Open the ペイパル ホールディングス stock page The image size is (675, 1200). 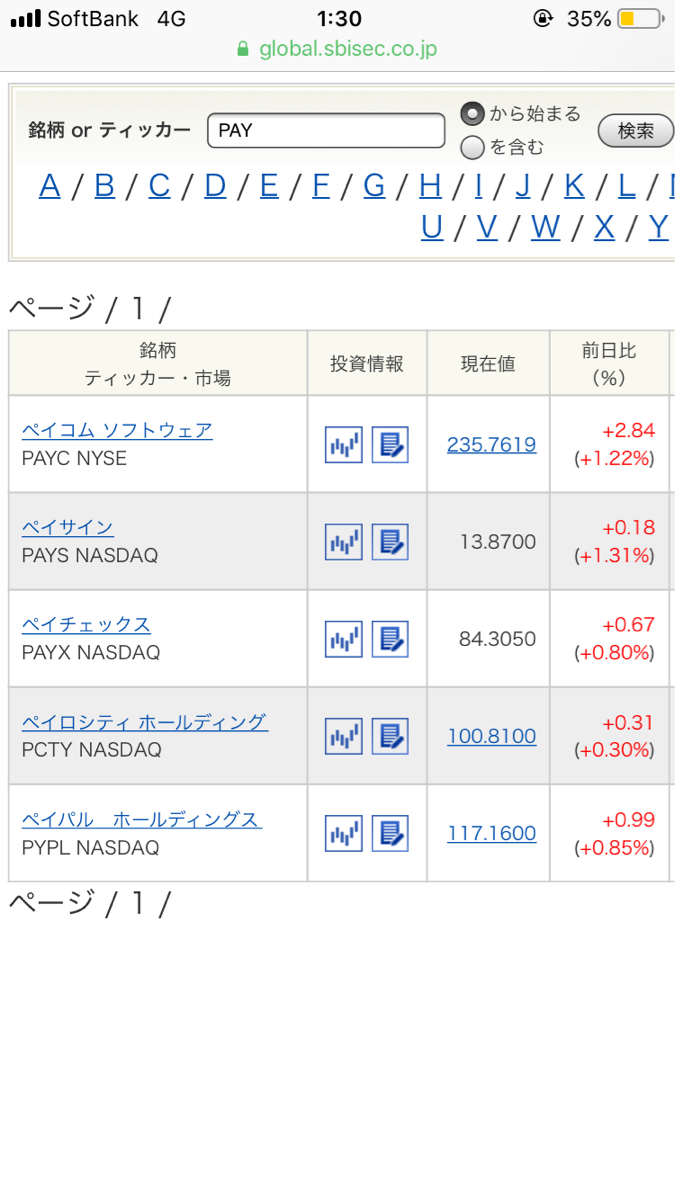click(x=140, y=820)
